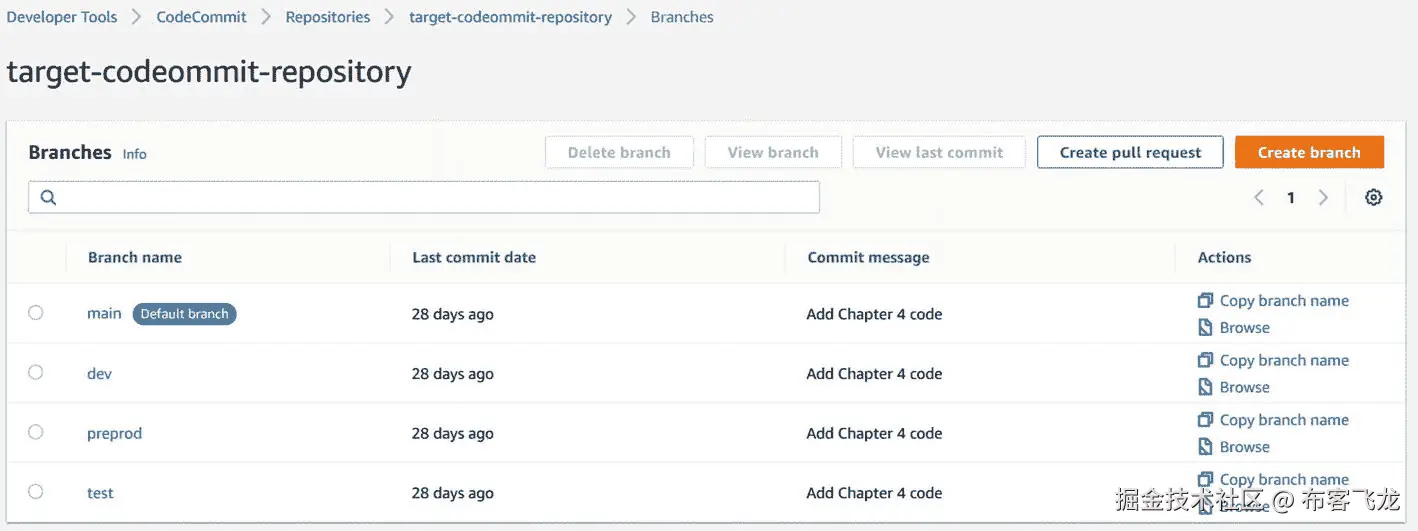Click the browse file icon for preprod branch
This screenshot has width=1418, height=531.
coord(1205,447)
